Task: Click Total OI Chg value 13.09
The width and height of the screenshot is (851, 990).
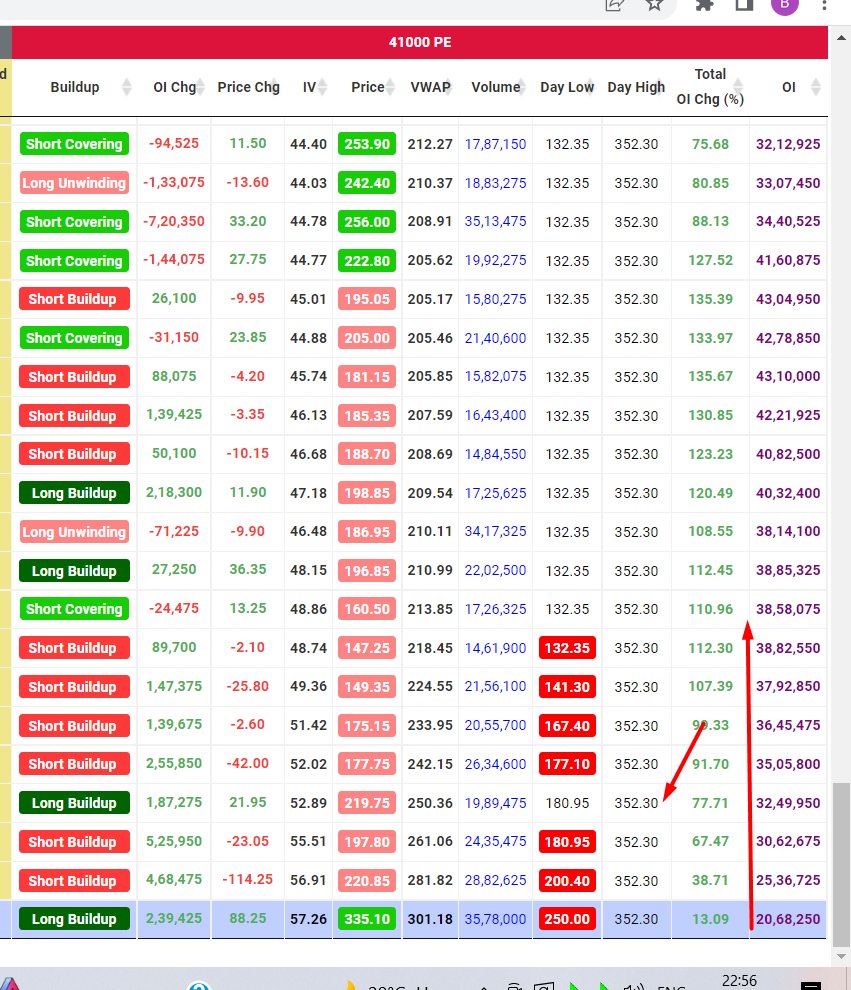Action: tap(710, 919)
